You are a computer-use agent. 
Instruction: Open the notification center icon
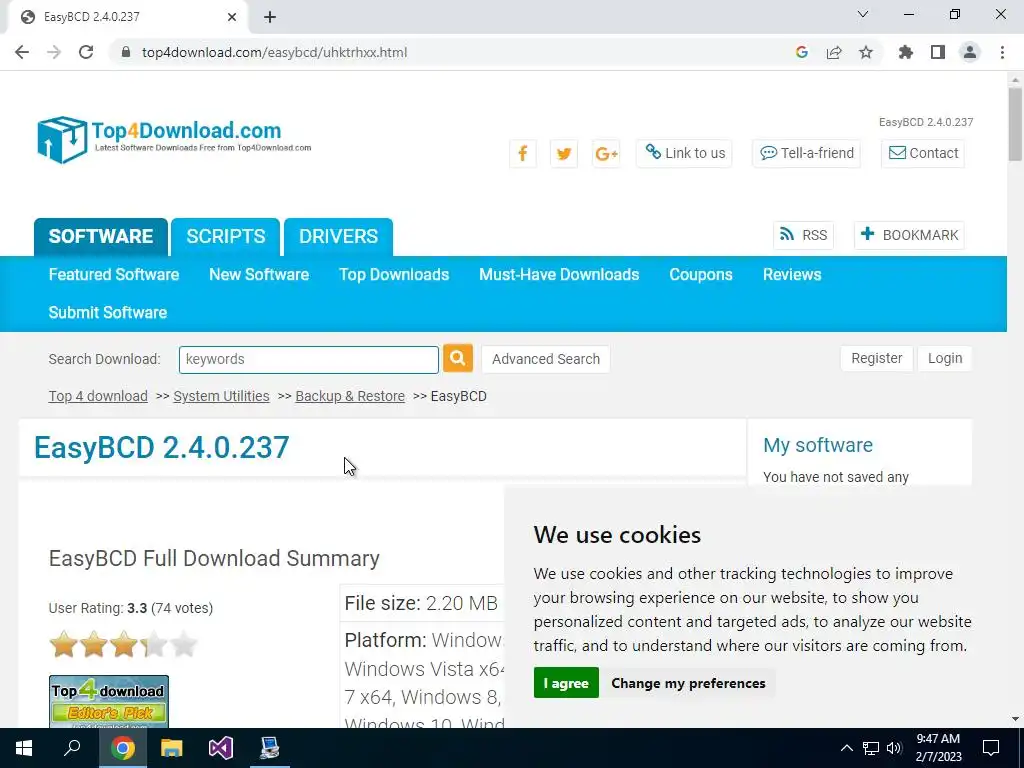coord(991,748)
